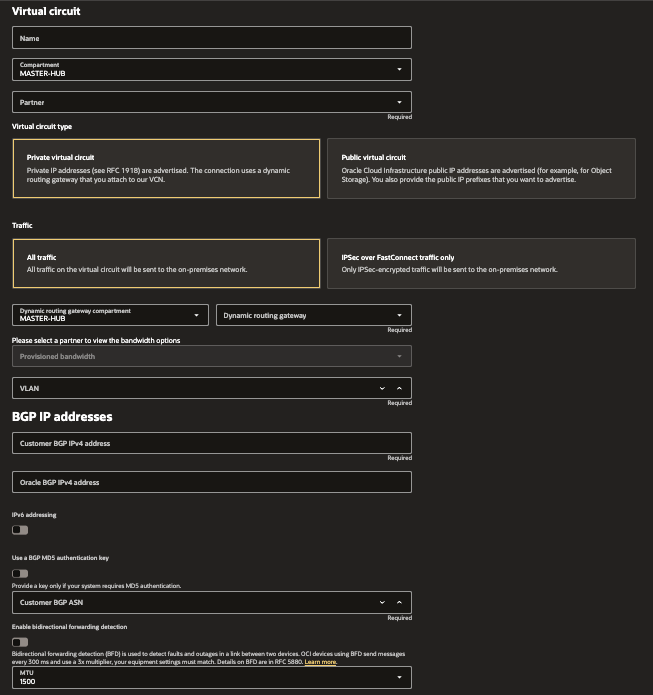653x695 pixels.
Task: Open the Learn more link about BFD
Action: coord(321,662)
